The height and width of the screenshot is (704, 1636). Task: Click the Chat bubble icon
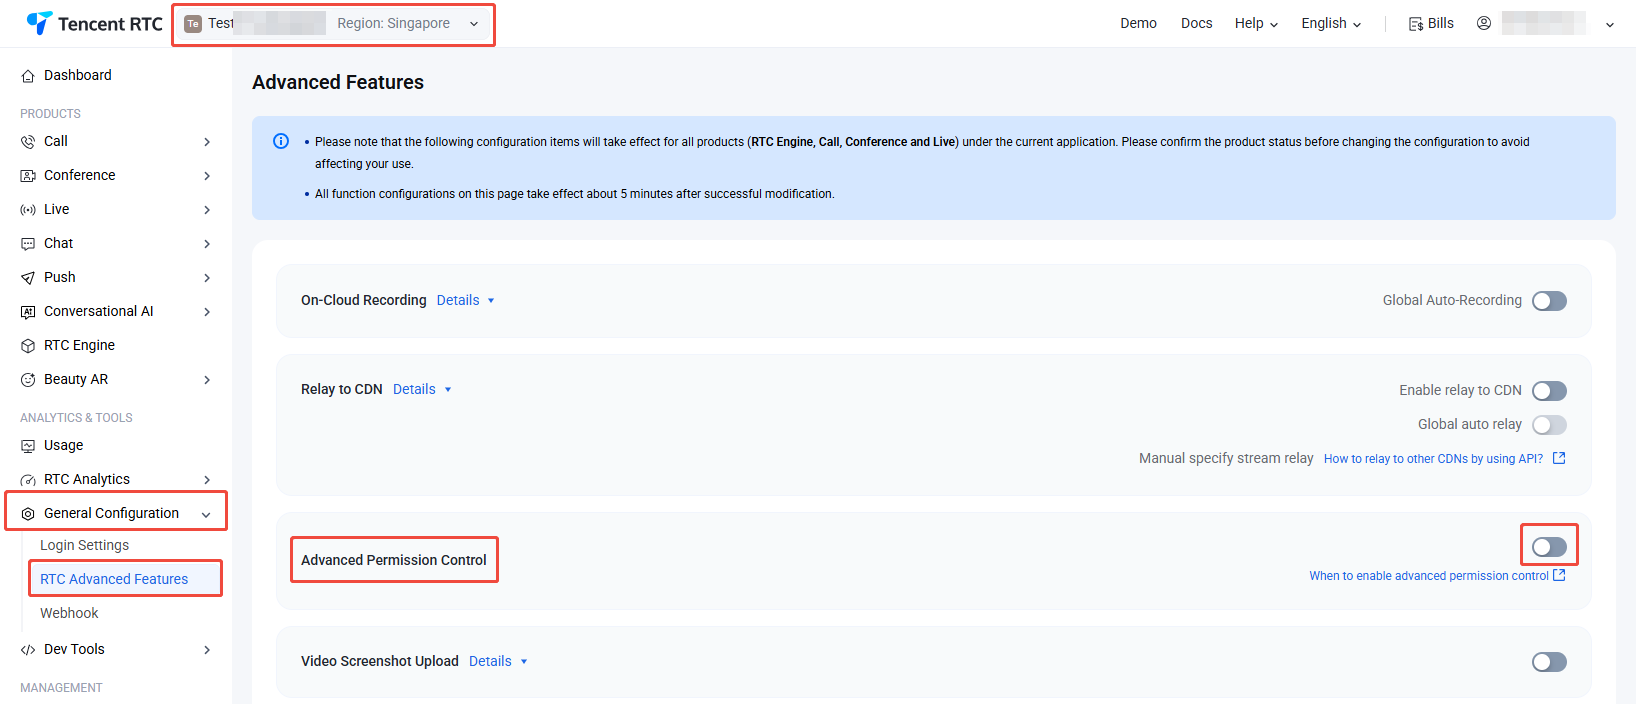(x=28, y=244)
